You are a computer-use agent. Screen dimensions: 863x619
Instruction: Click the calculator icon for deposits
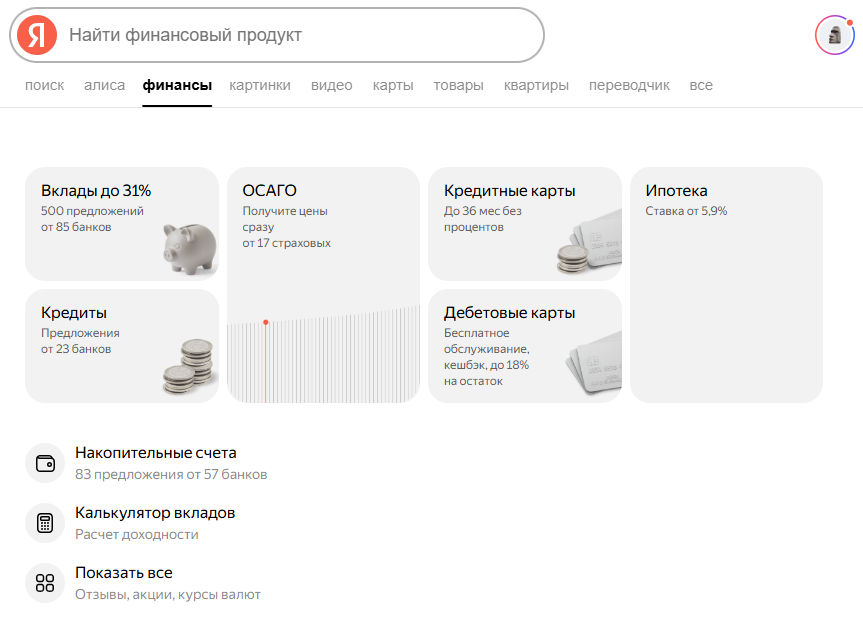click(x=45, y=523)
